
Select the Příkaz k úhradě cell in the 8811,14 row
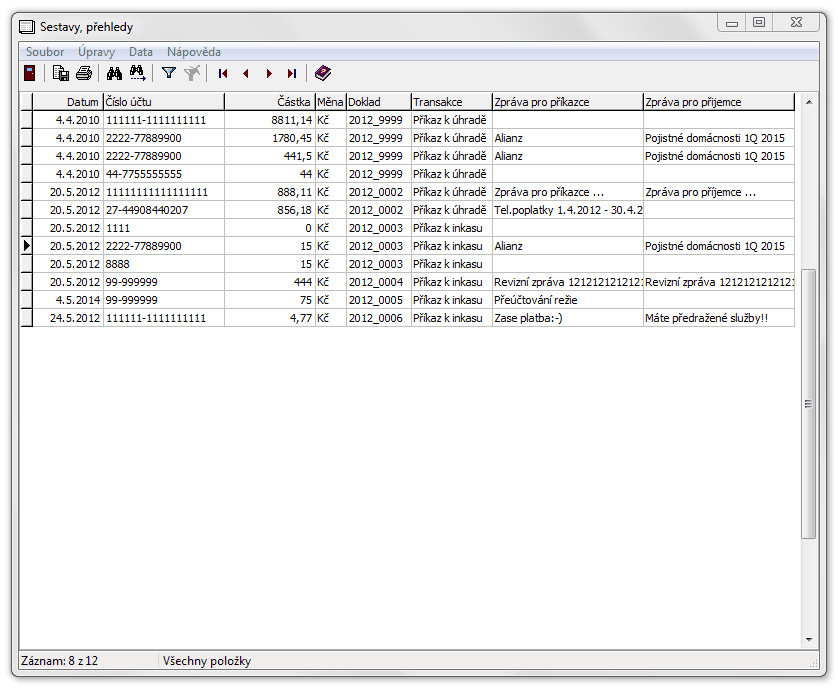[x=452, y=120]
